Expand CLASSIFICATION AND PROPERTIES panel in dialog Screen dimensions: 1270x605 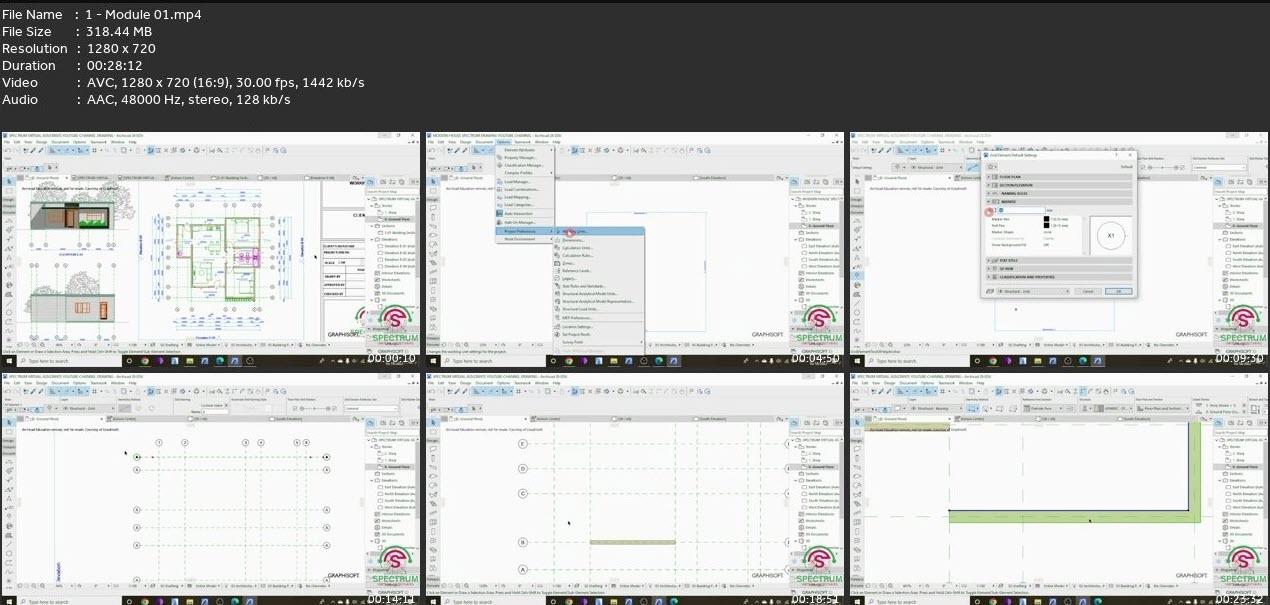[1059, 277]
